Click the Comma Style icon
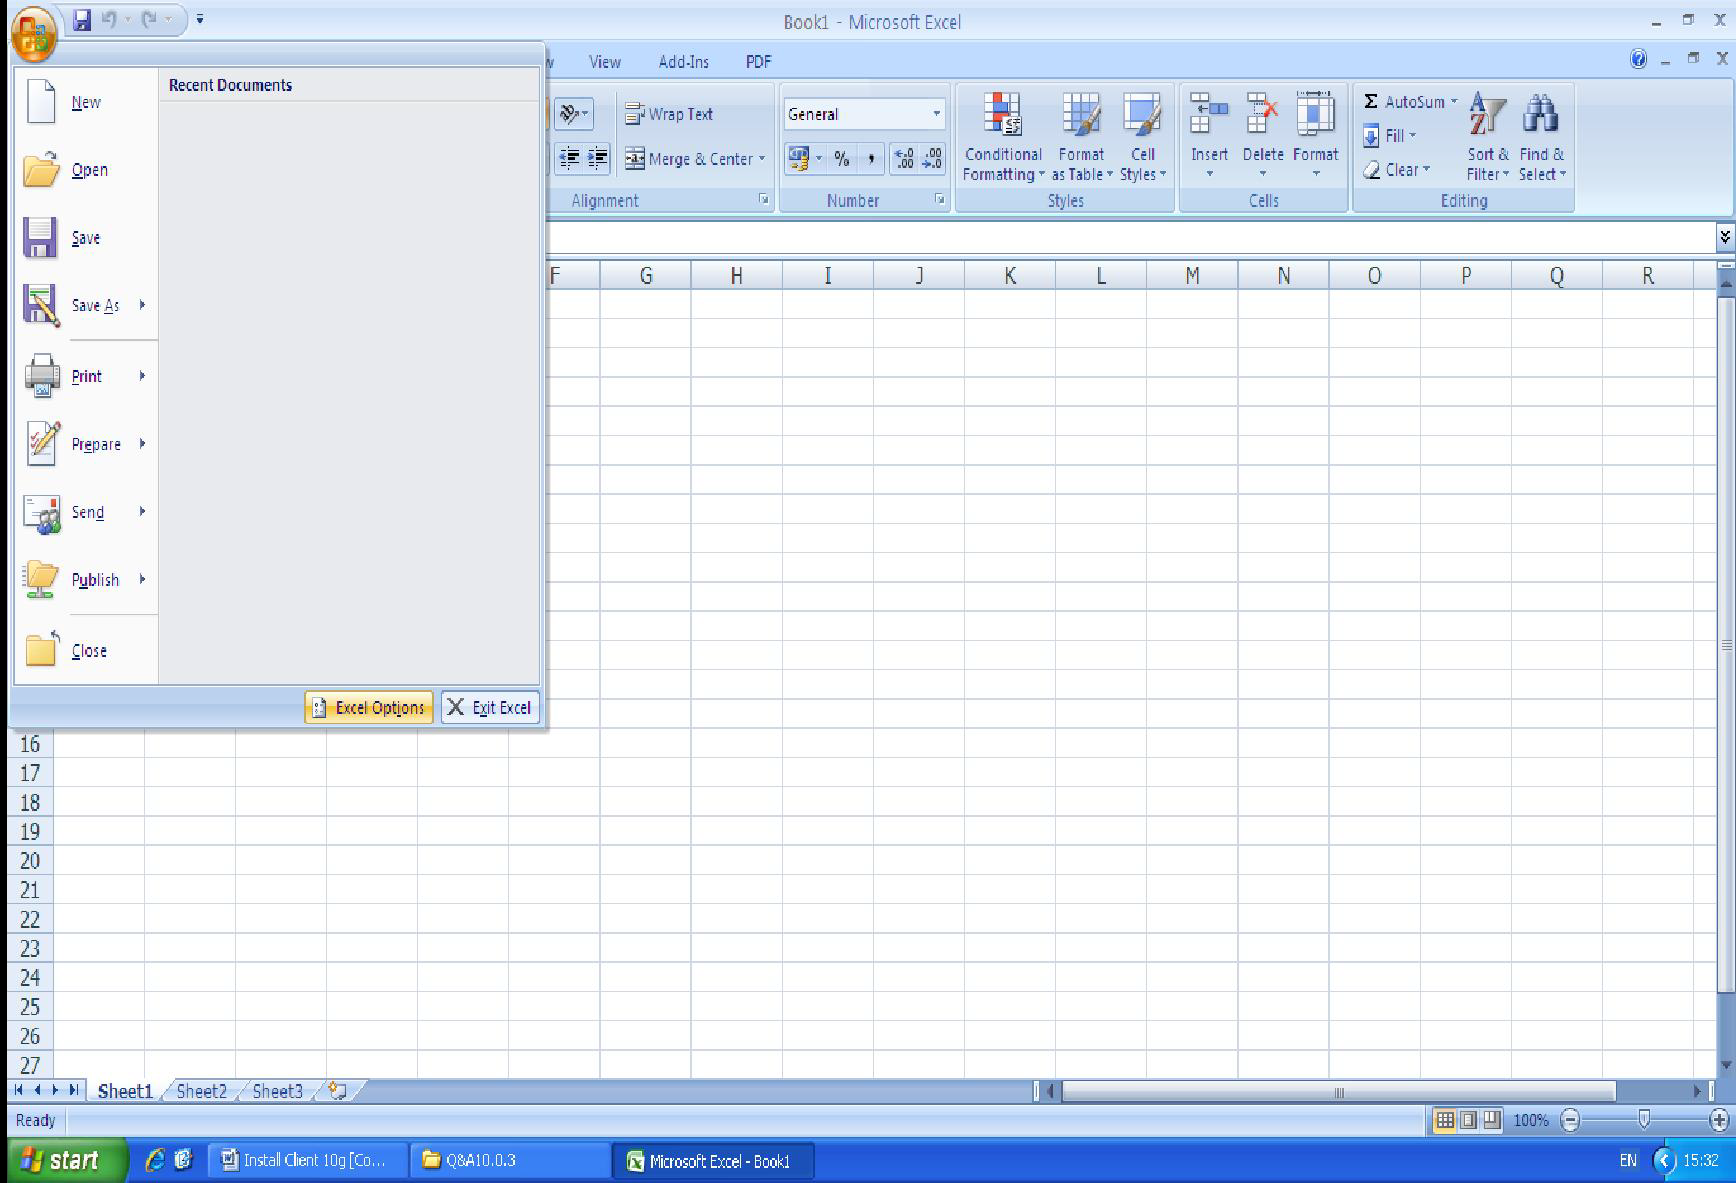Image resolution: width=1736 pixels, height=1183 pixels. click(871, 158)
